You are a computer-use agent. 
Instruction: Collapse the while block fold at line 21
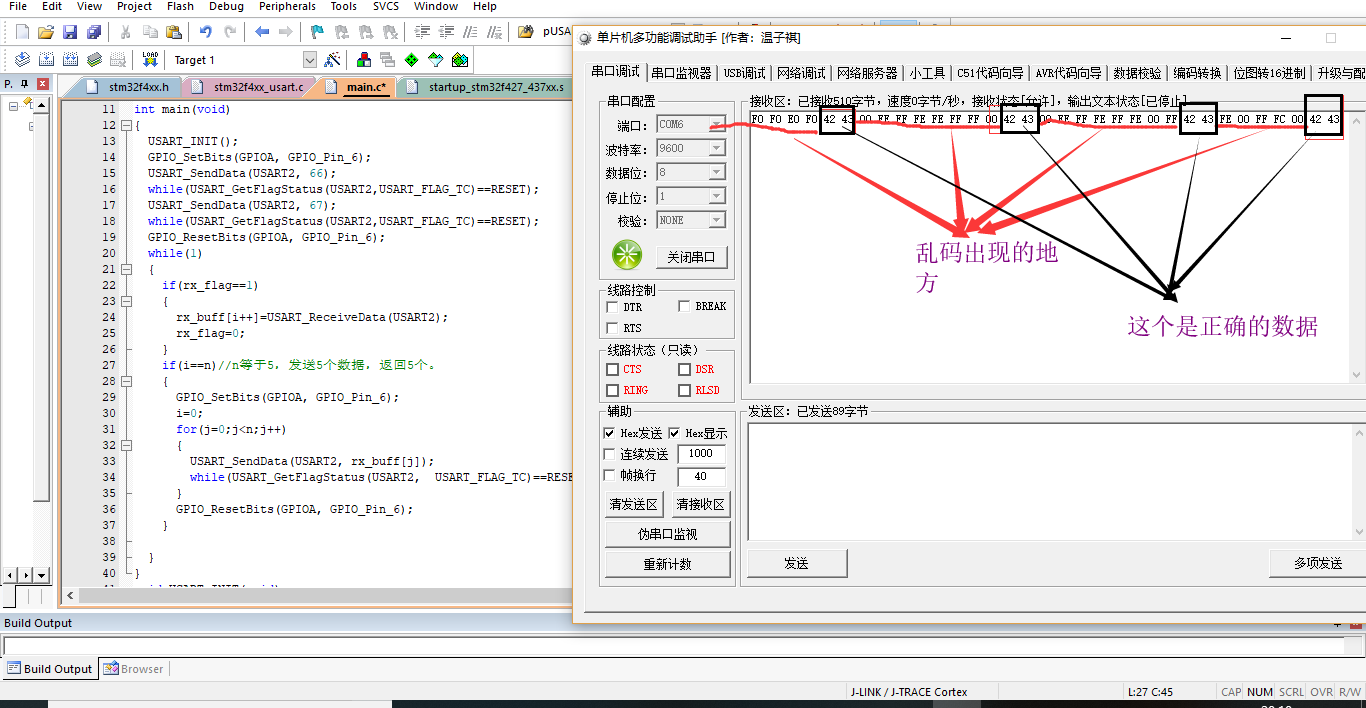[x=126, y=270]
